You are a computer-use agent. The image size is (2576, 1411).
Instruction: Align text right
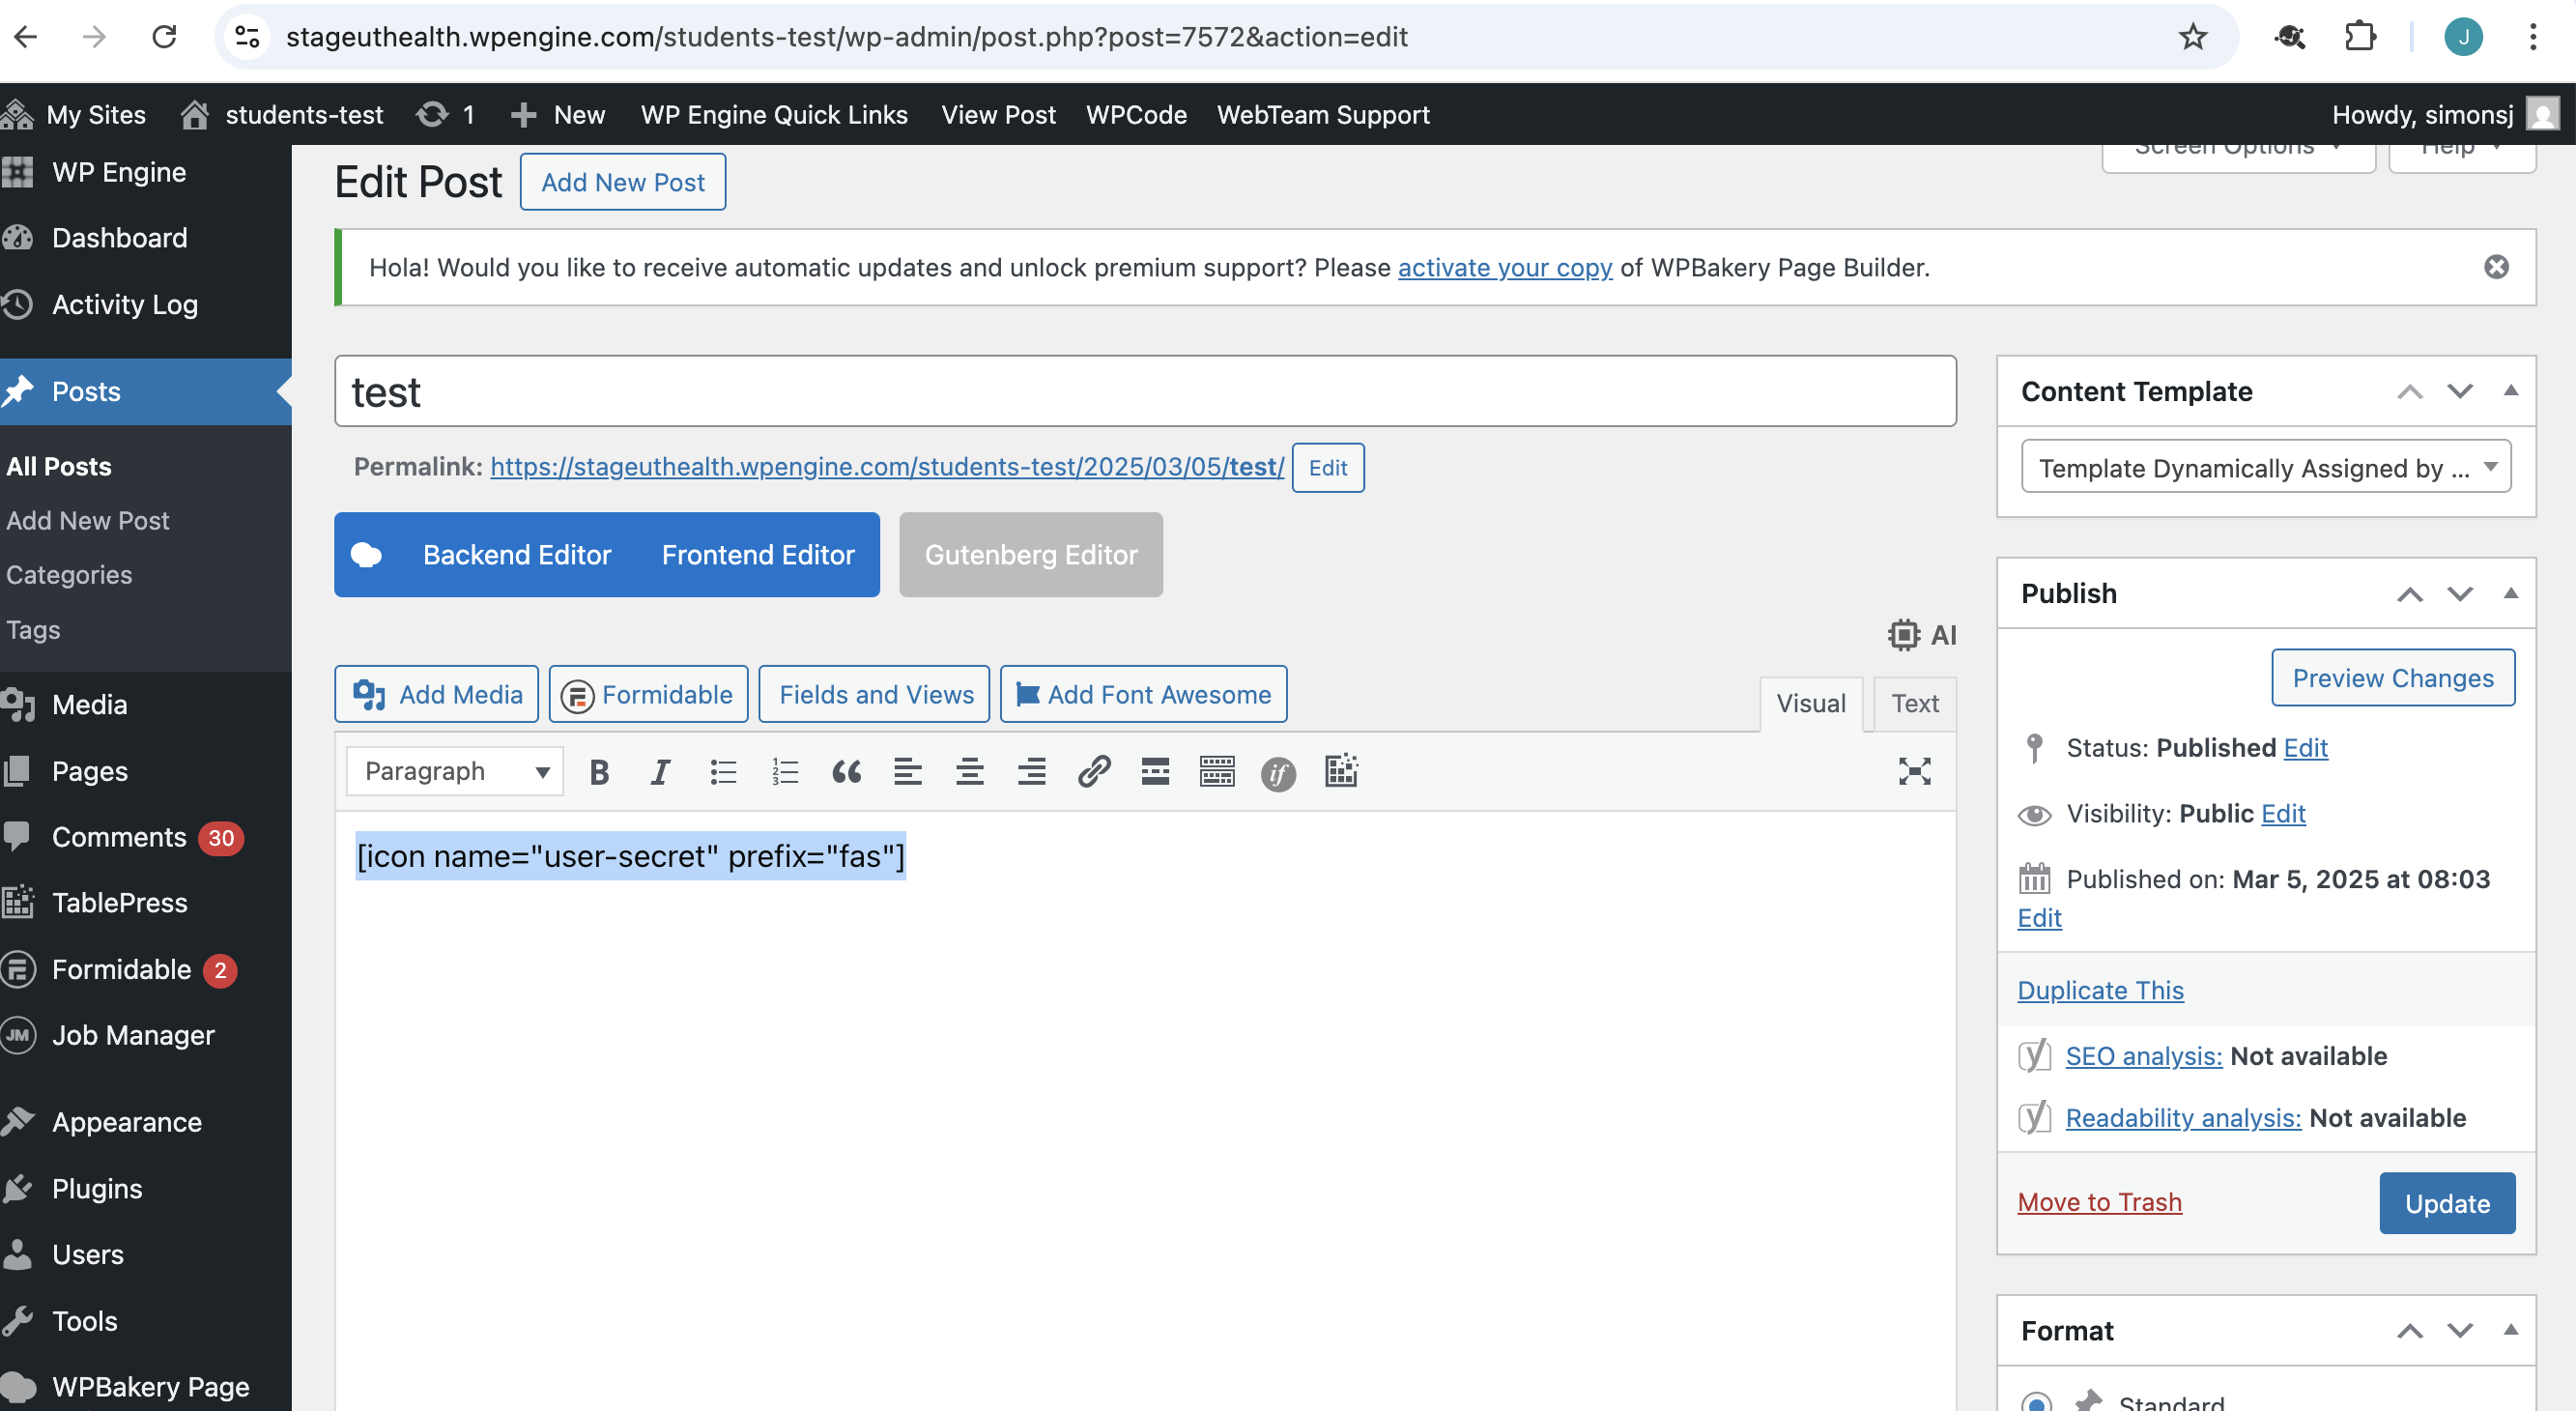[x=1031, y=771]
